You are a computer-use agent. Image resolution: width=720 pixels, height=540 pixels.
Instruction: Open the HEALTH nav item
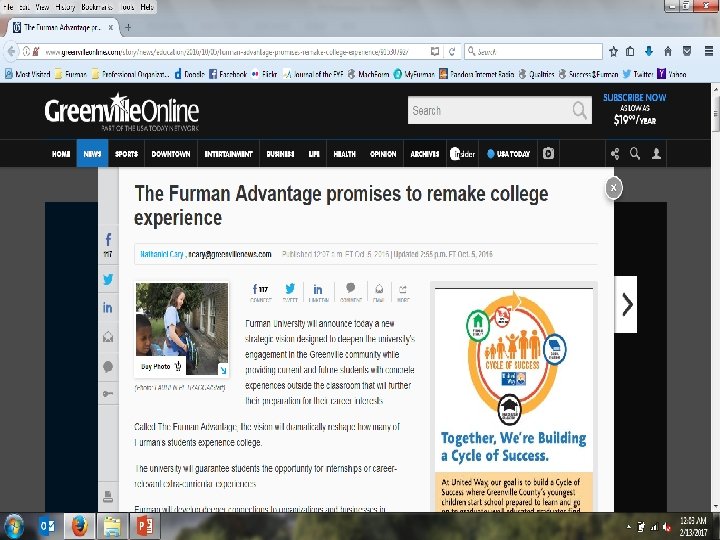(x=344, y=154)
